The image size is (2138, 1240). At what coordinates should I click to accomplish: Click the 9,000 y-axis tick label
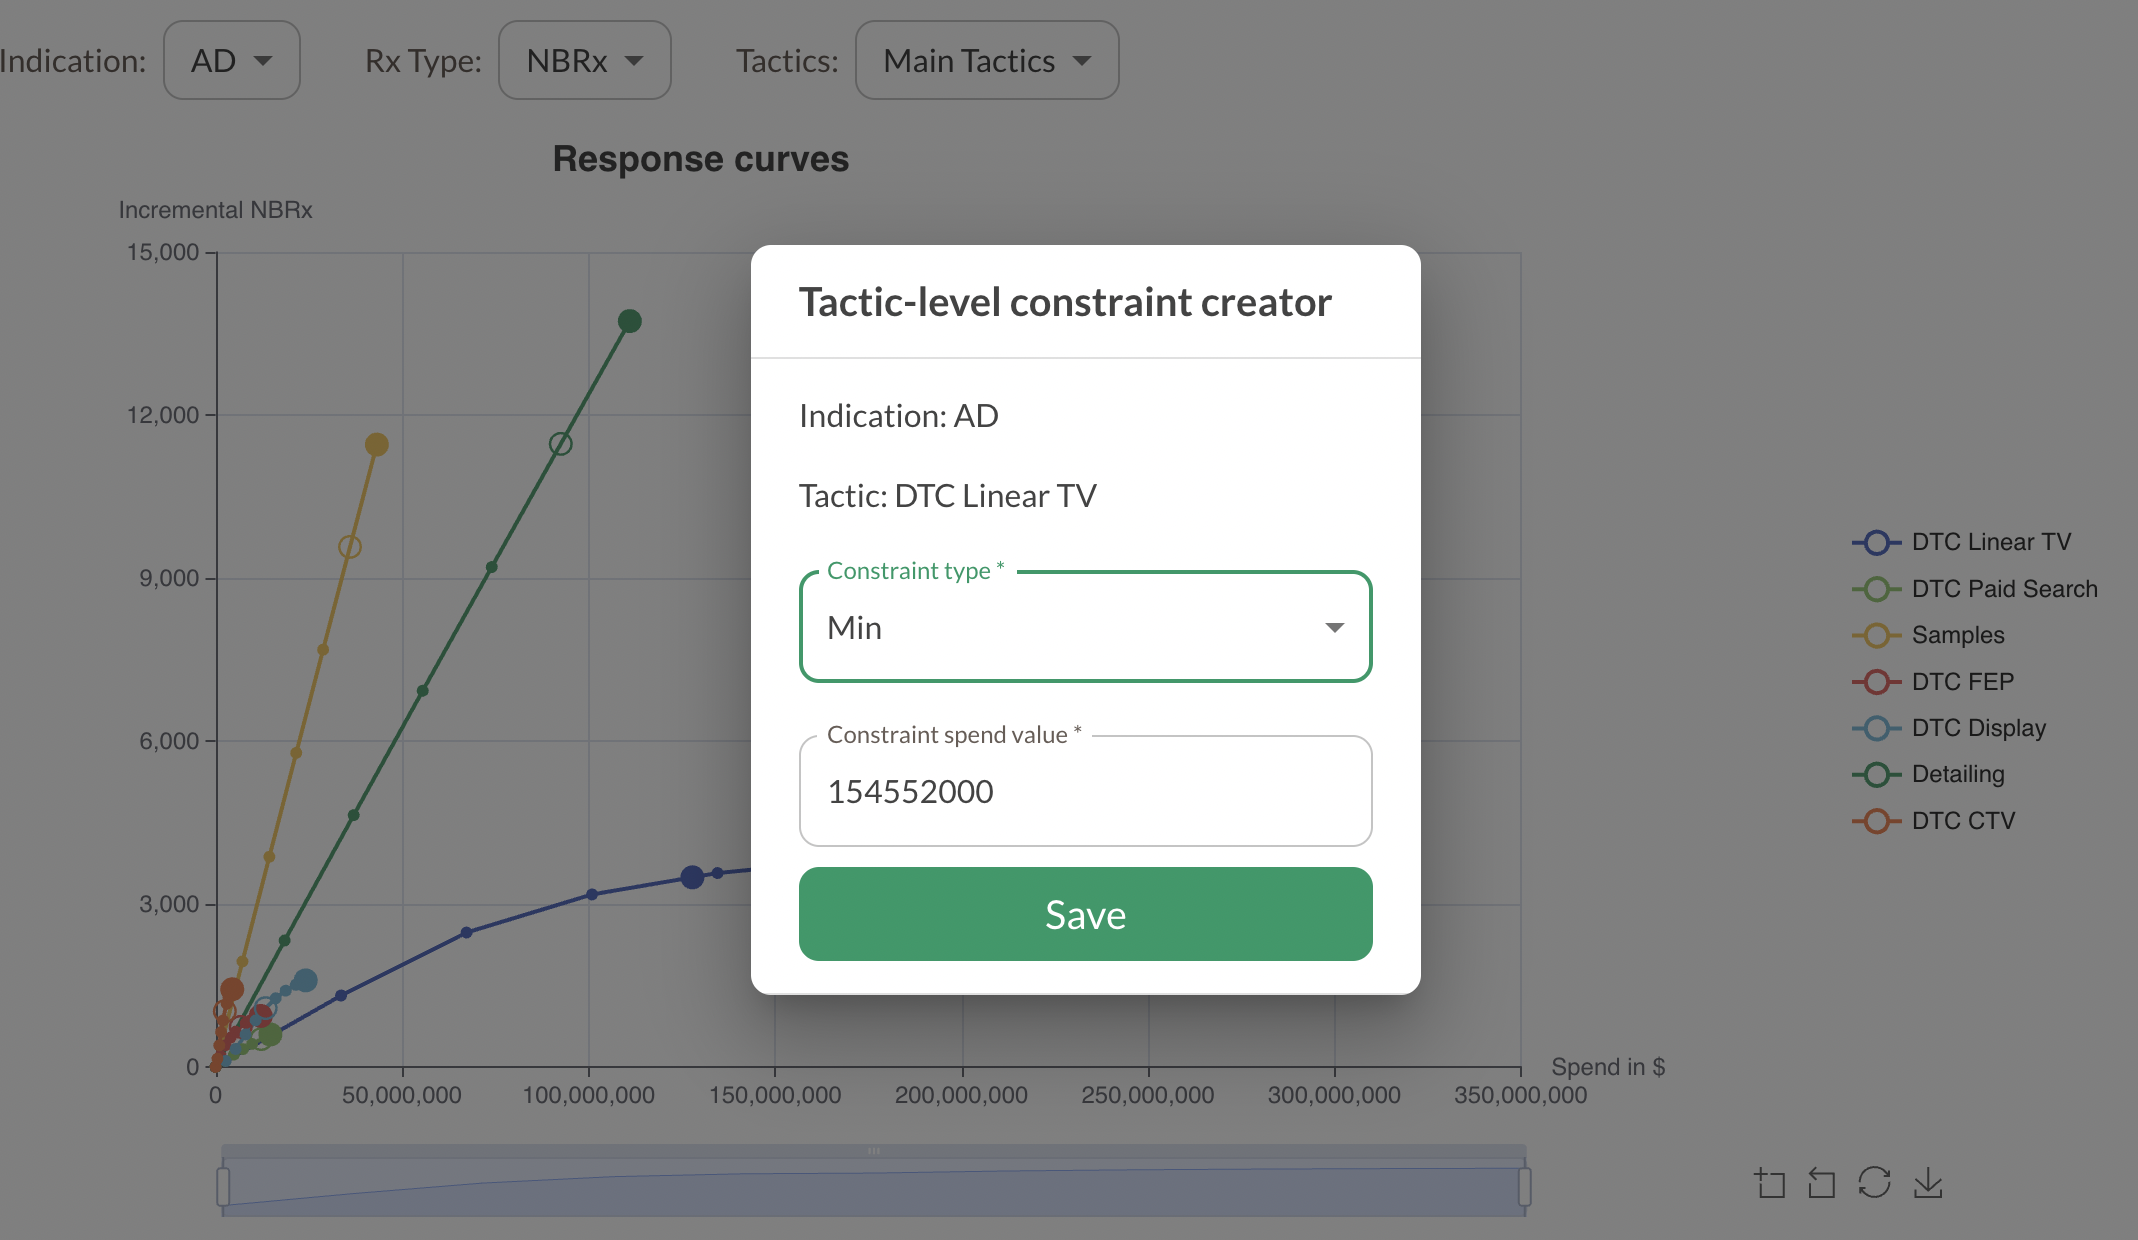tap(168, 578)
